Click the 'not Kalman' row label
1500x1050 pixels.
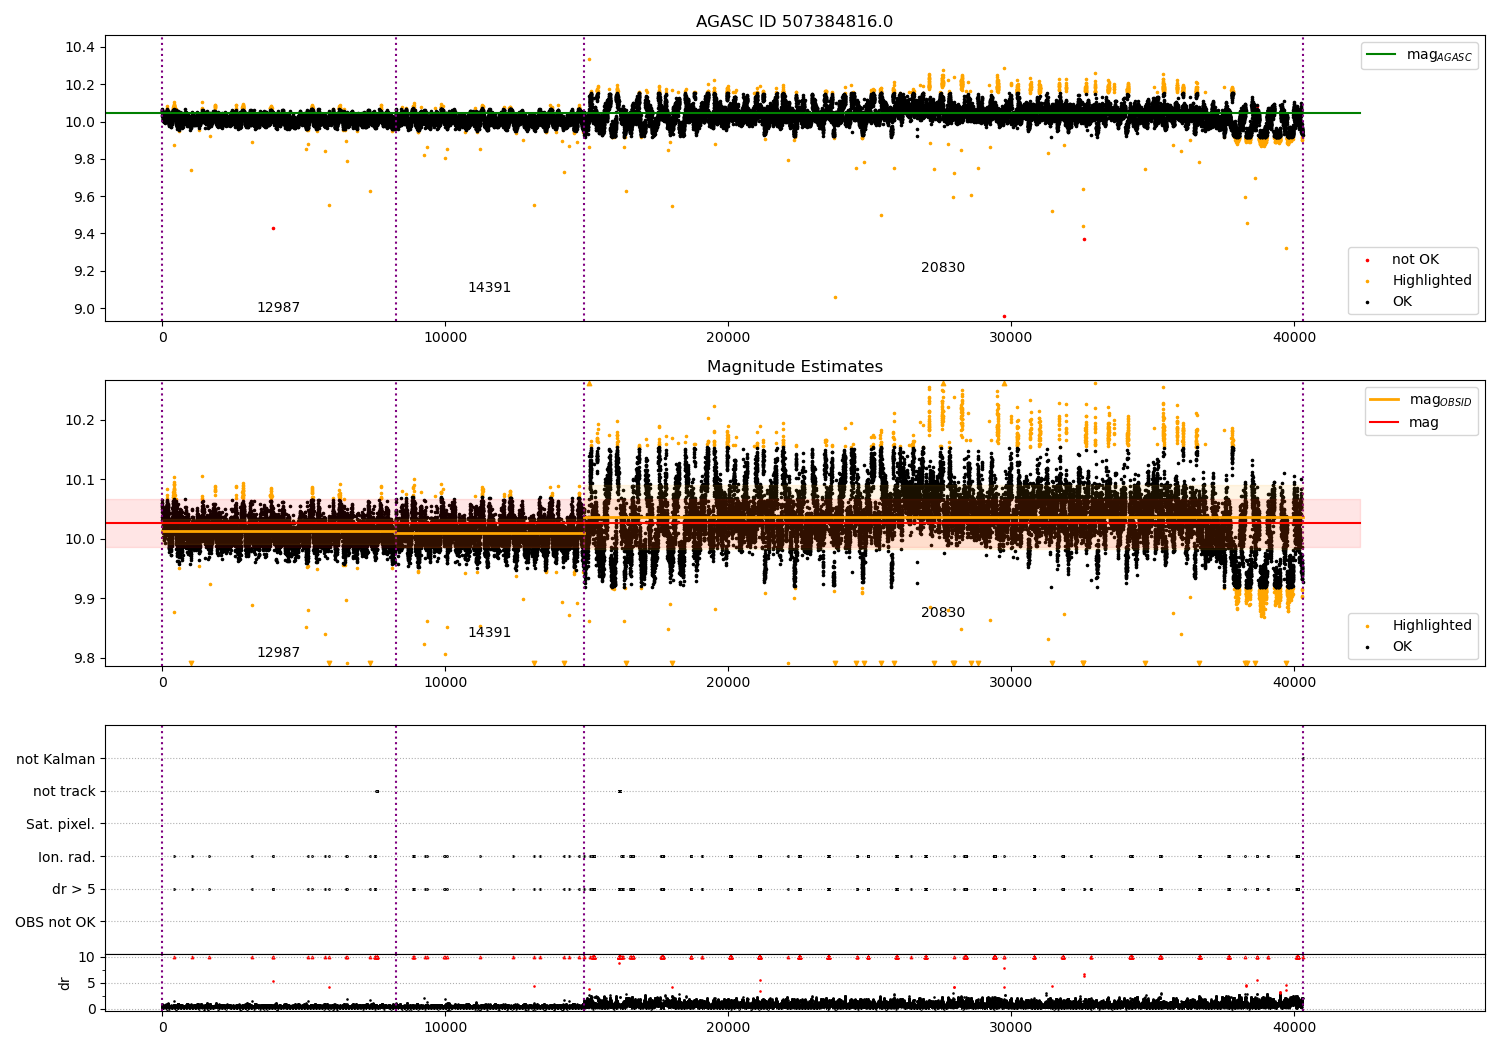click(x=56, y=760)
